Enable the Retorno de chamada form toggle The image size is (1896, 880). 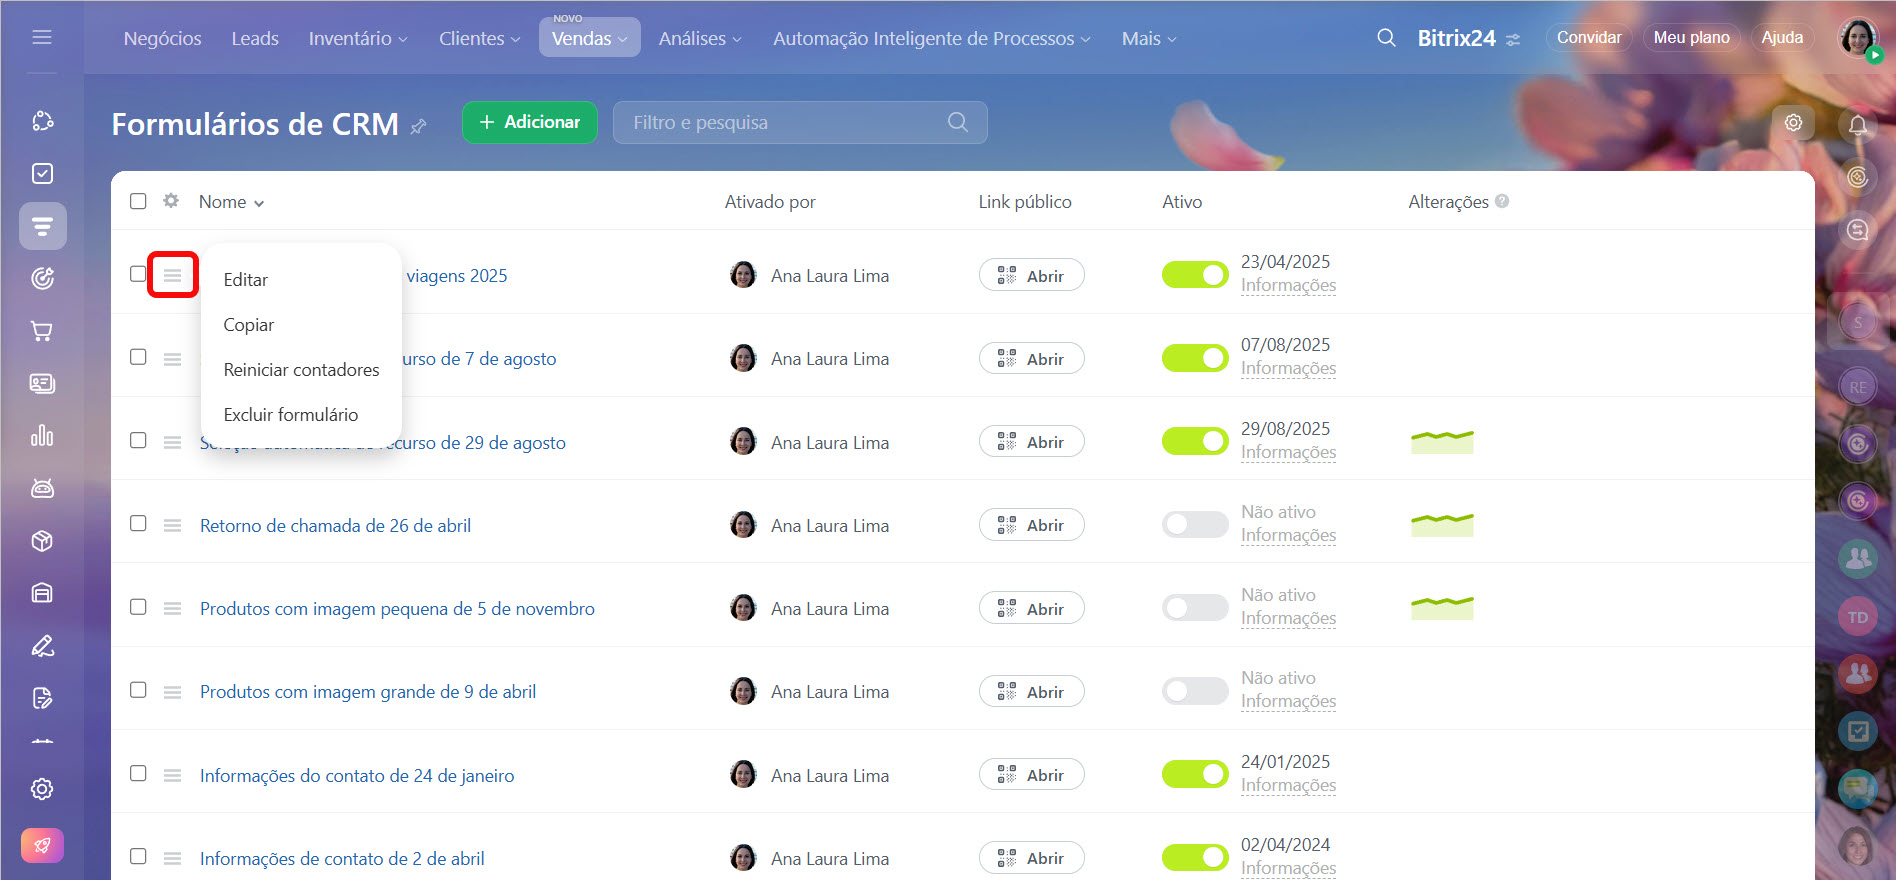pos(1194,525)
